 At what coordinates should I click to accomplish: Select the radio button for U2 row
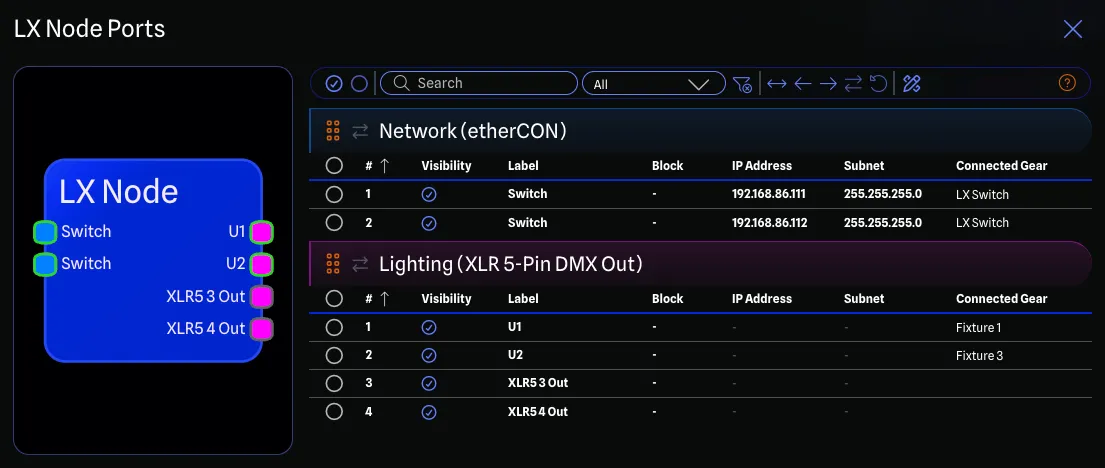pos(334,355)
